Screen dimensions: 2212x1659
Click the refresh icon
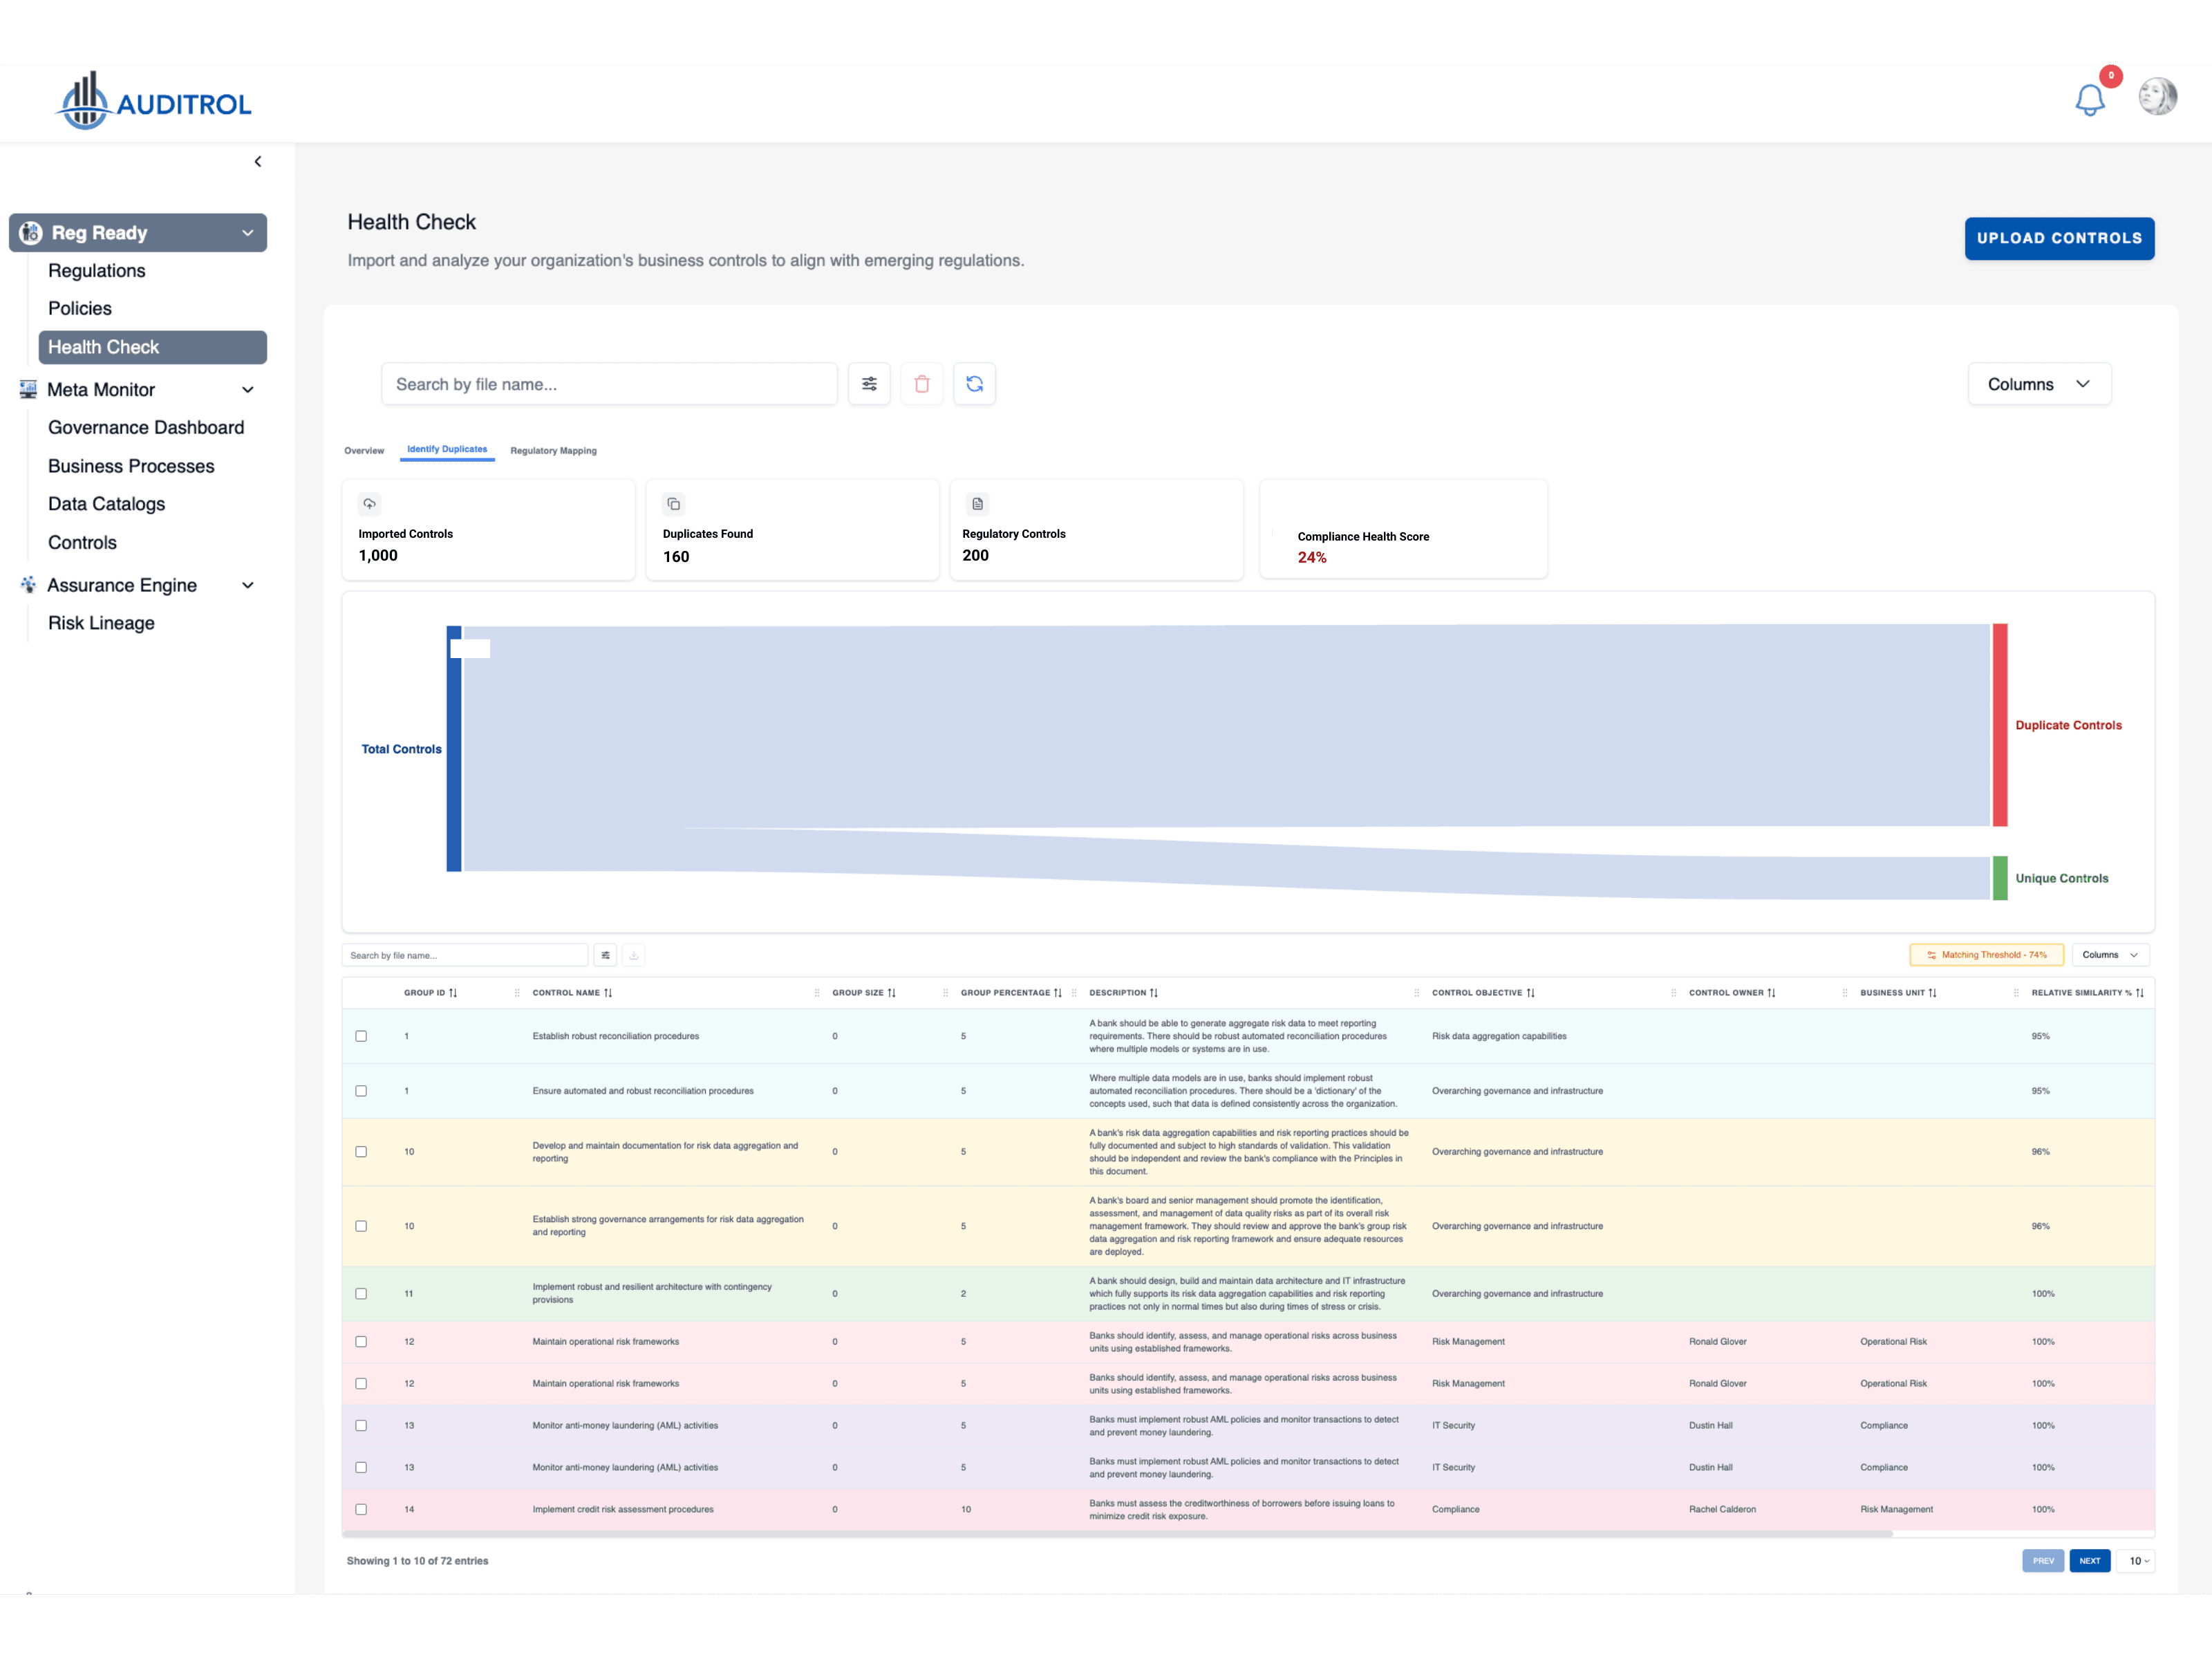pos(974,384)
